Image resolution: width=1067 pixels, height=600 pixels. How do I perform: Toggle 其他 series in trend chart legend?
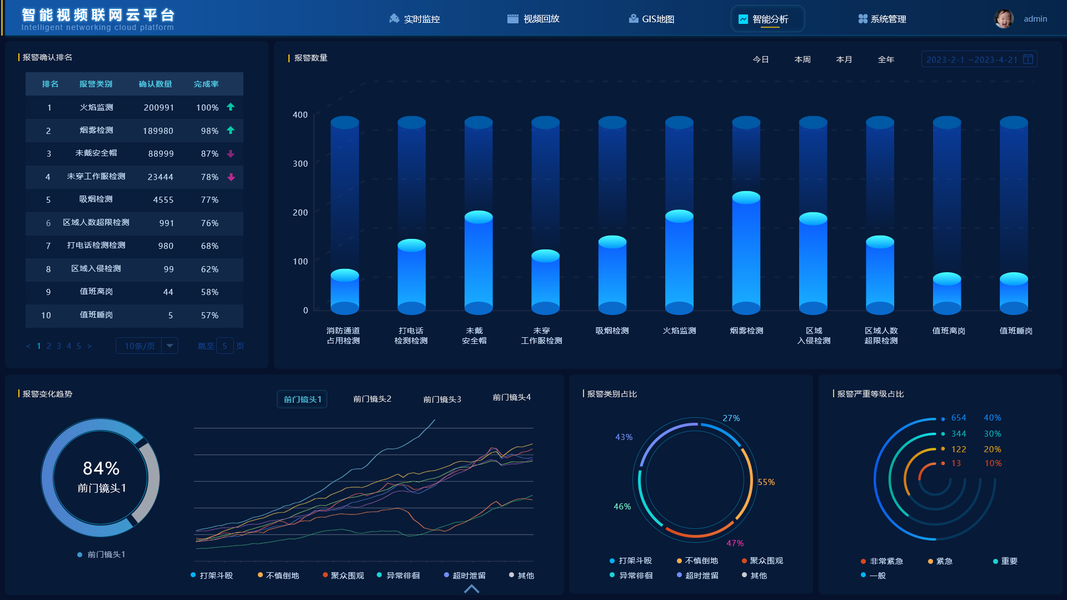click(521, 576)
